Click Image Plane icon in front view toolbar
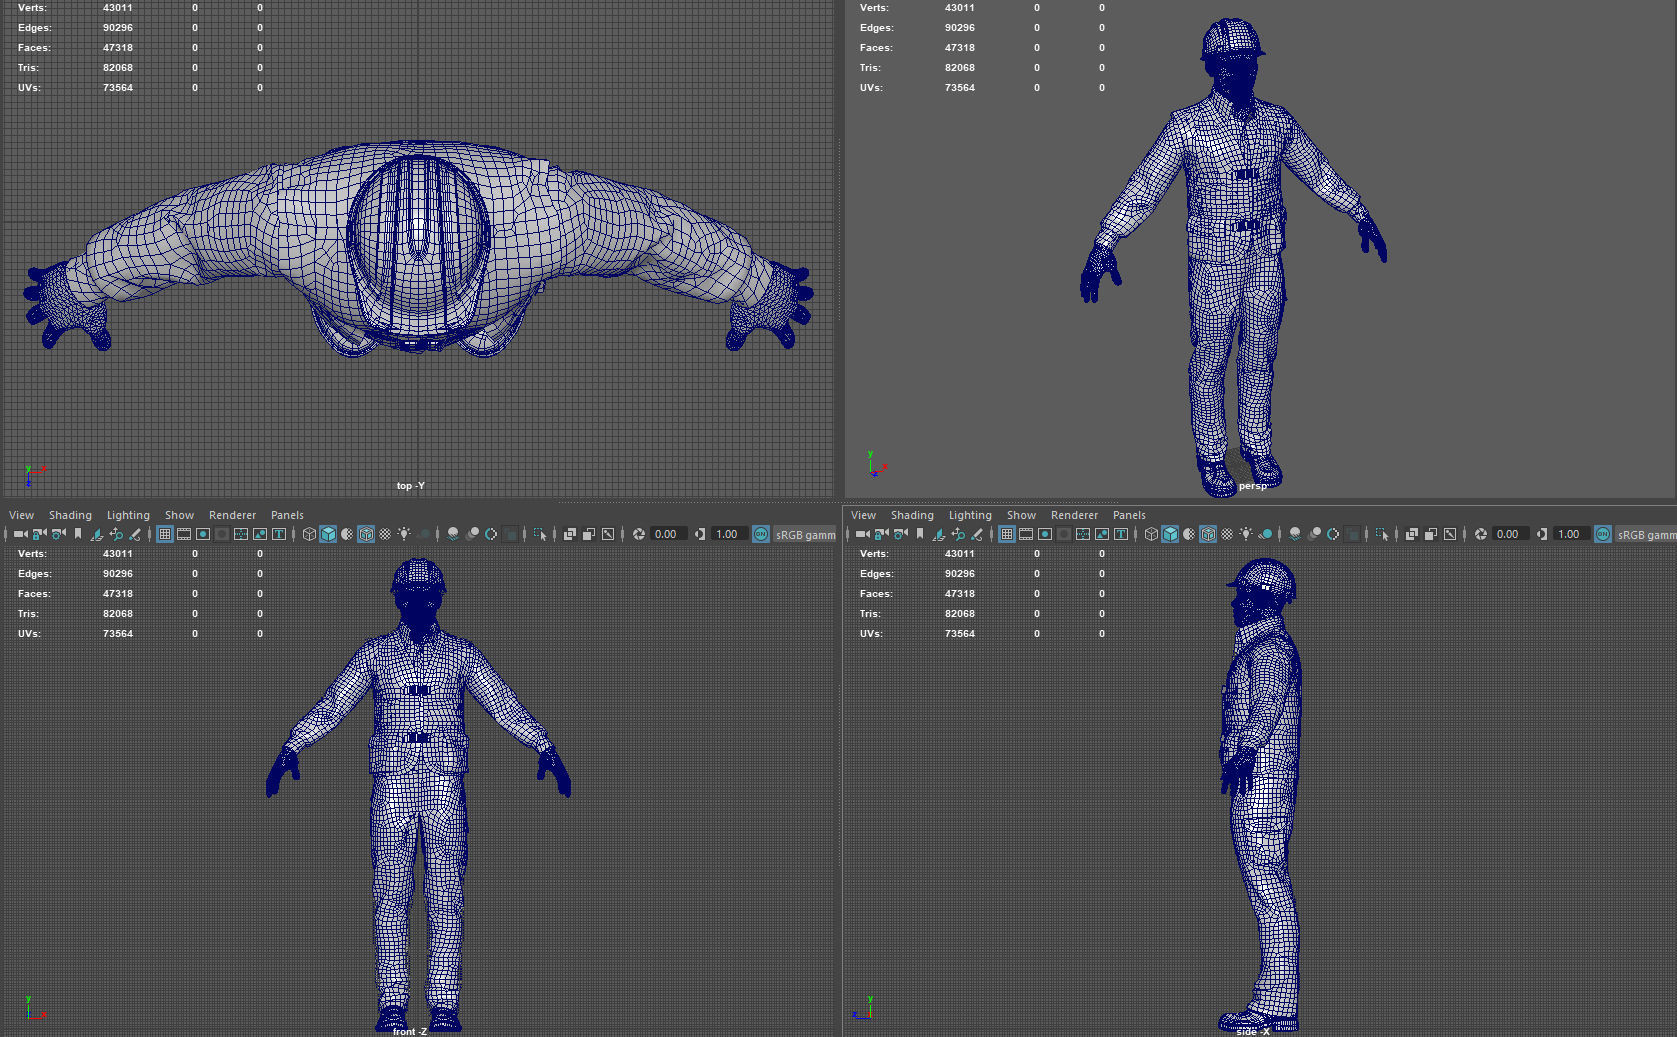The width and height of the screenshot is (1677, 1037). (x=97, y=534)
